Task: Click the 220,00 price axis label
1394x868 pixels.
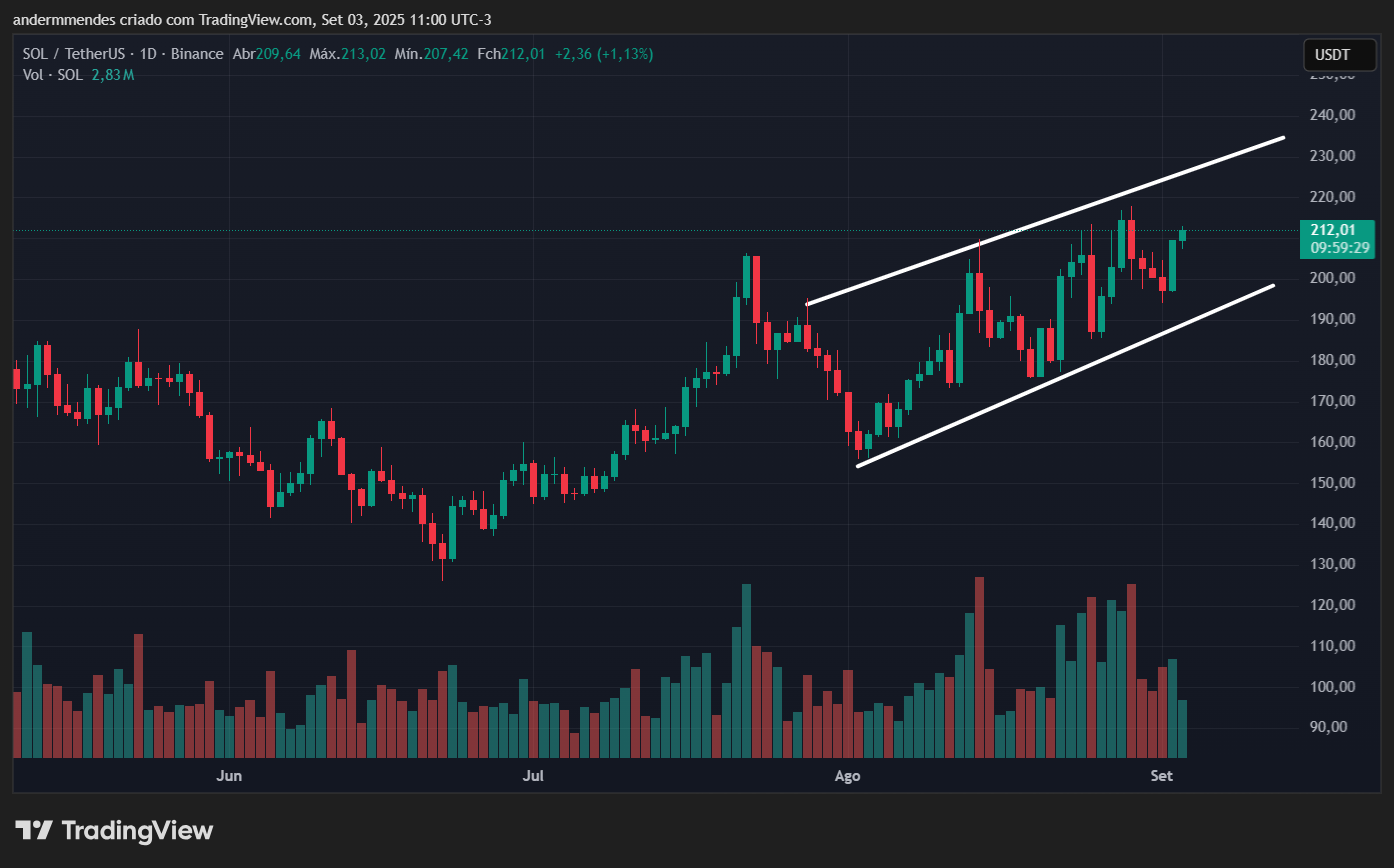Action: tap(1333, 197)
